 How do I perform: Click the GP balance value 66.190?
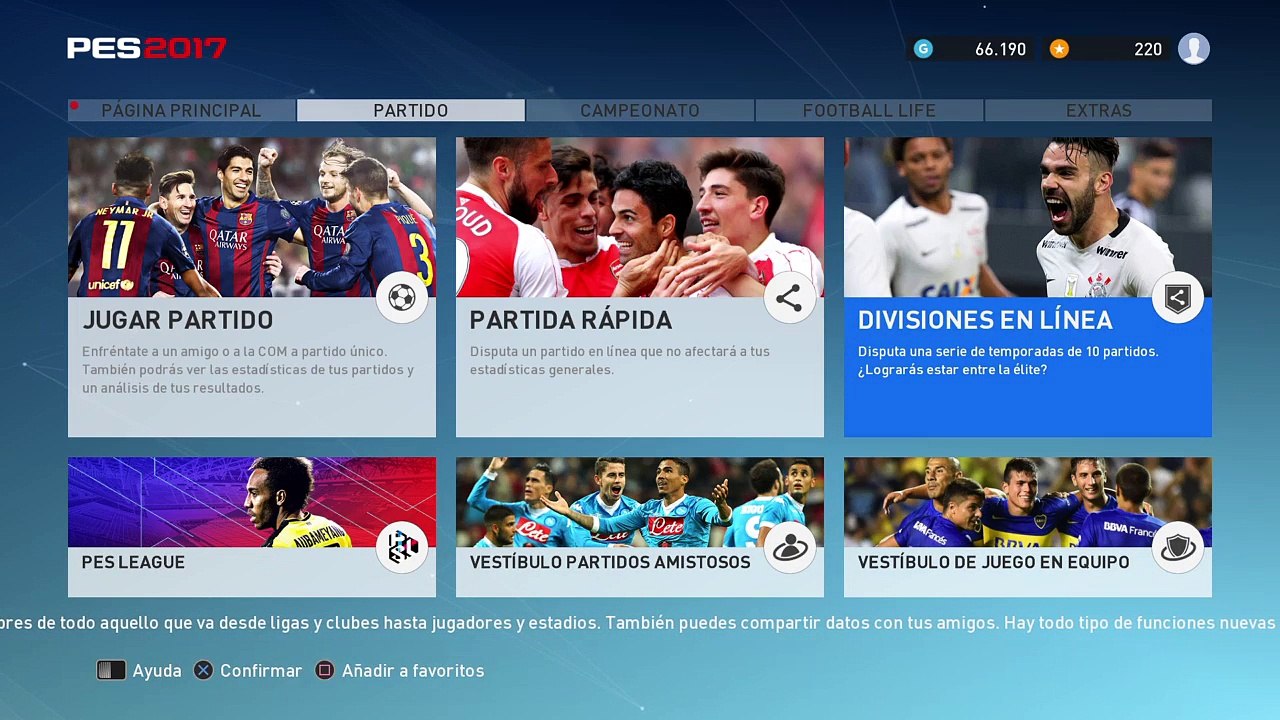(x=1000, y=49)
